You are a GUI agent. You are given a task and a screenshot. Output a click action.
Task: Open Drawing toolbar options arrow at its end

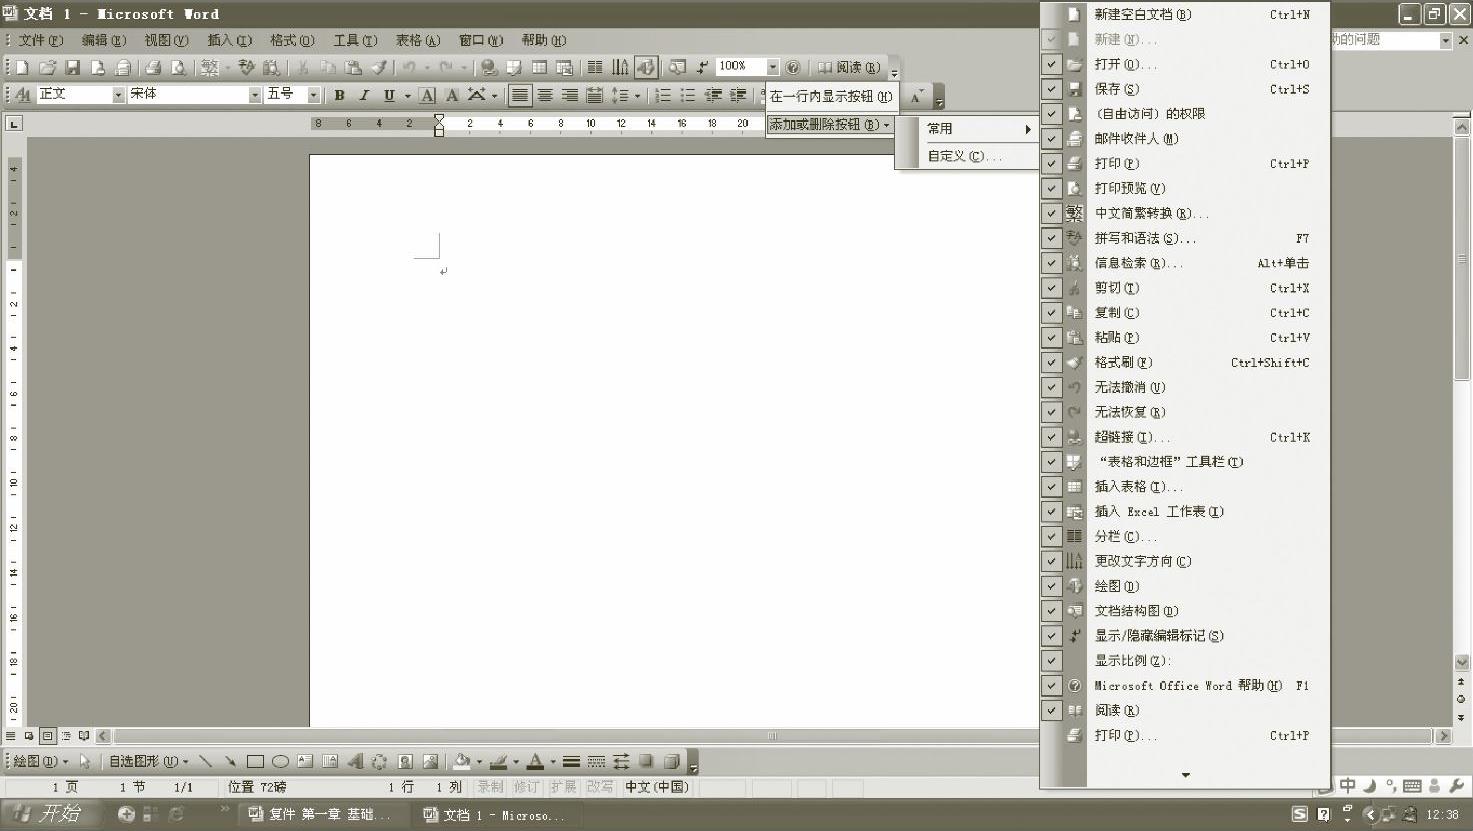click(x=693, y=763)
